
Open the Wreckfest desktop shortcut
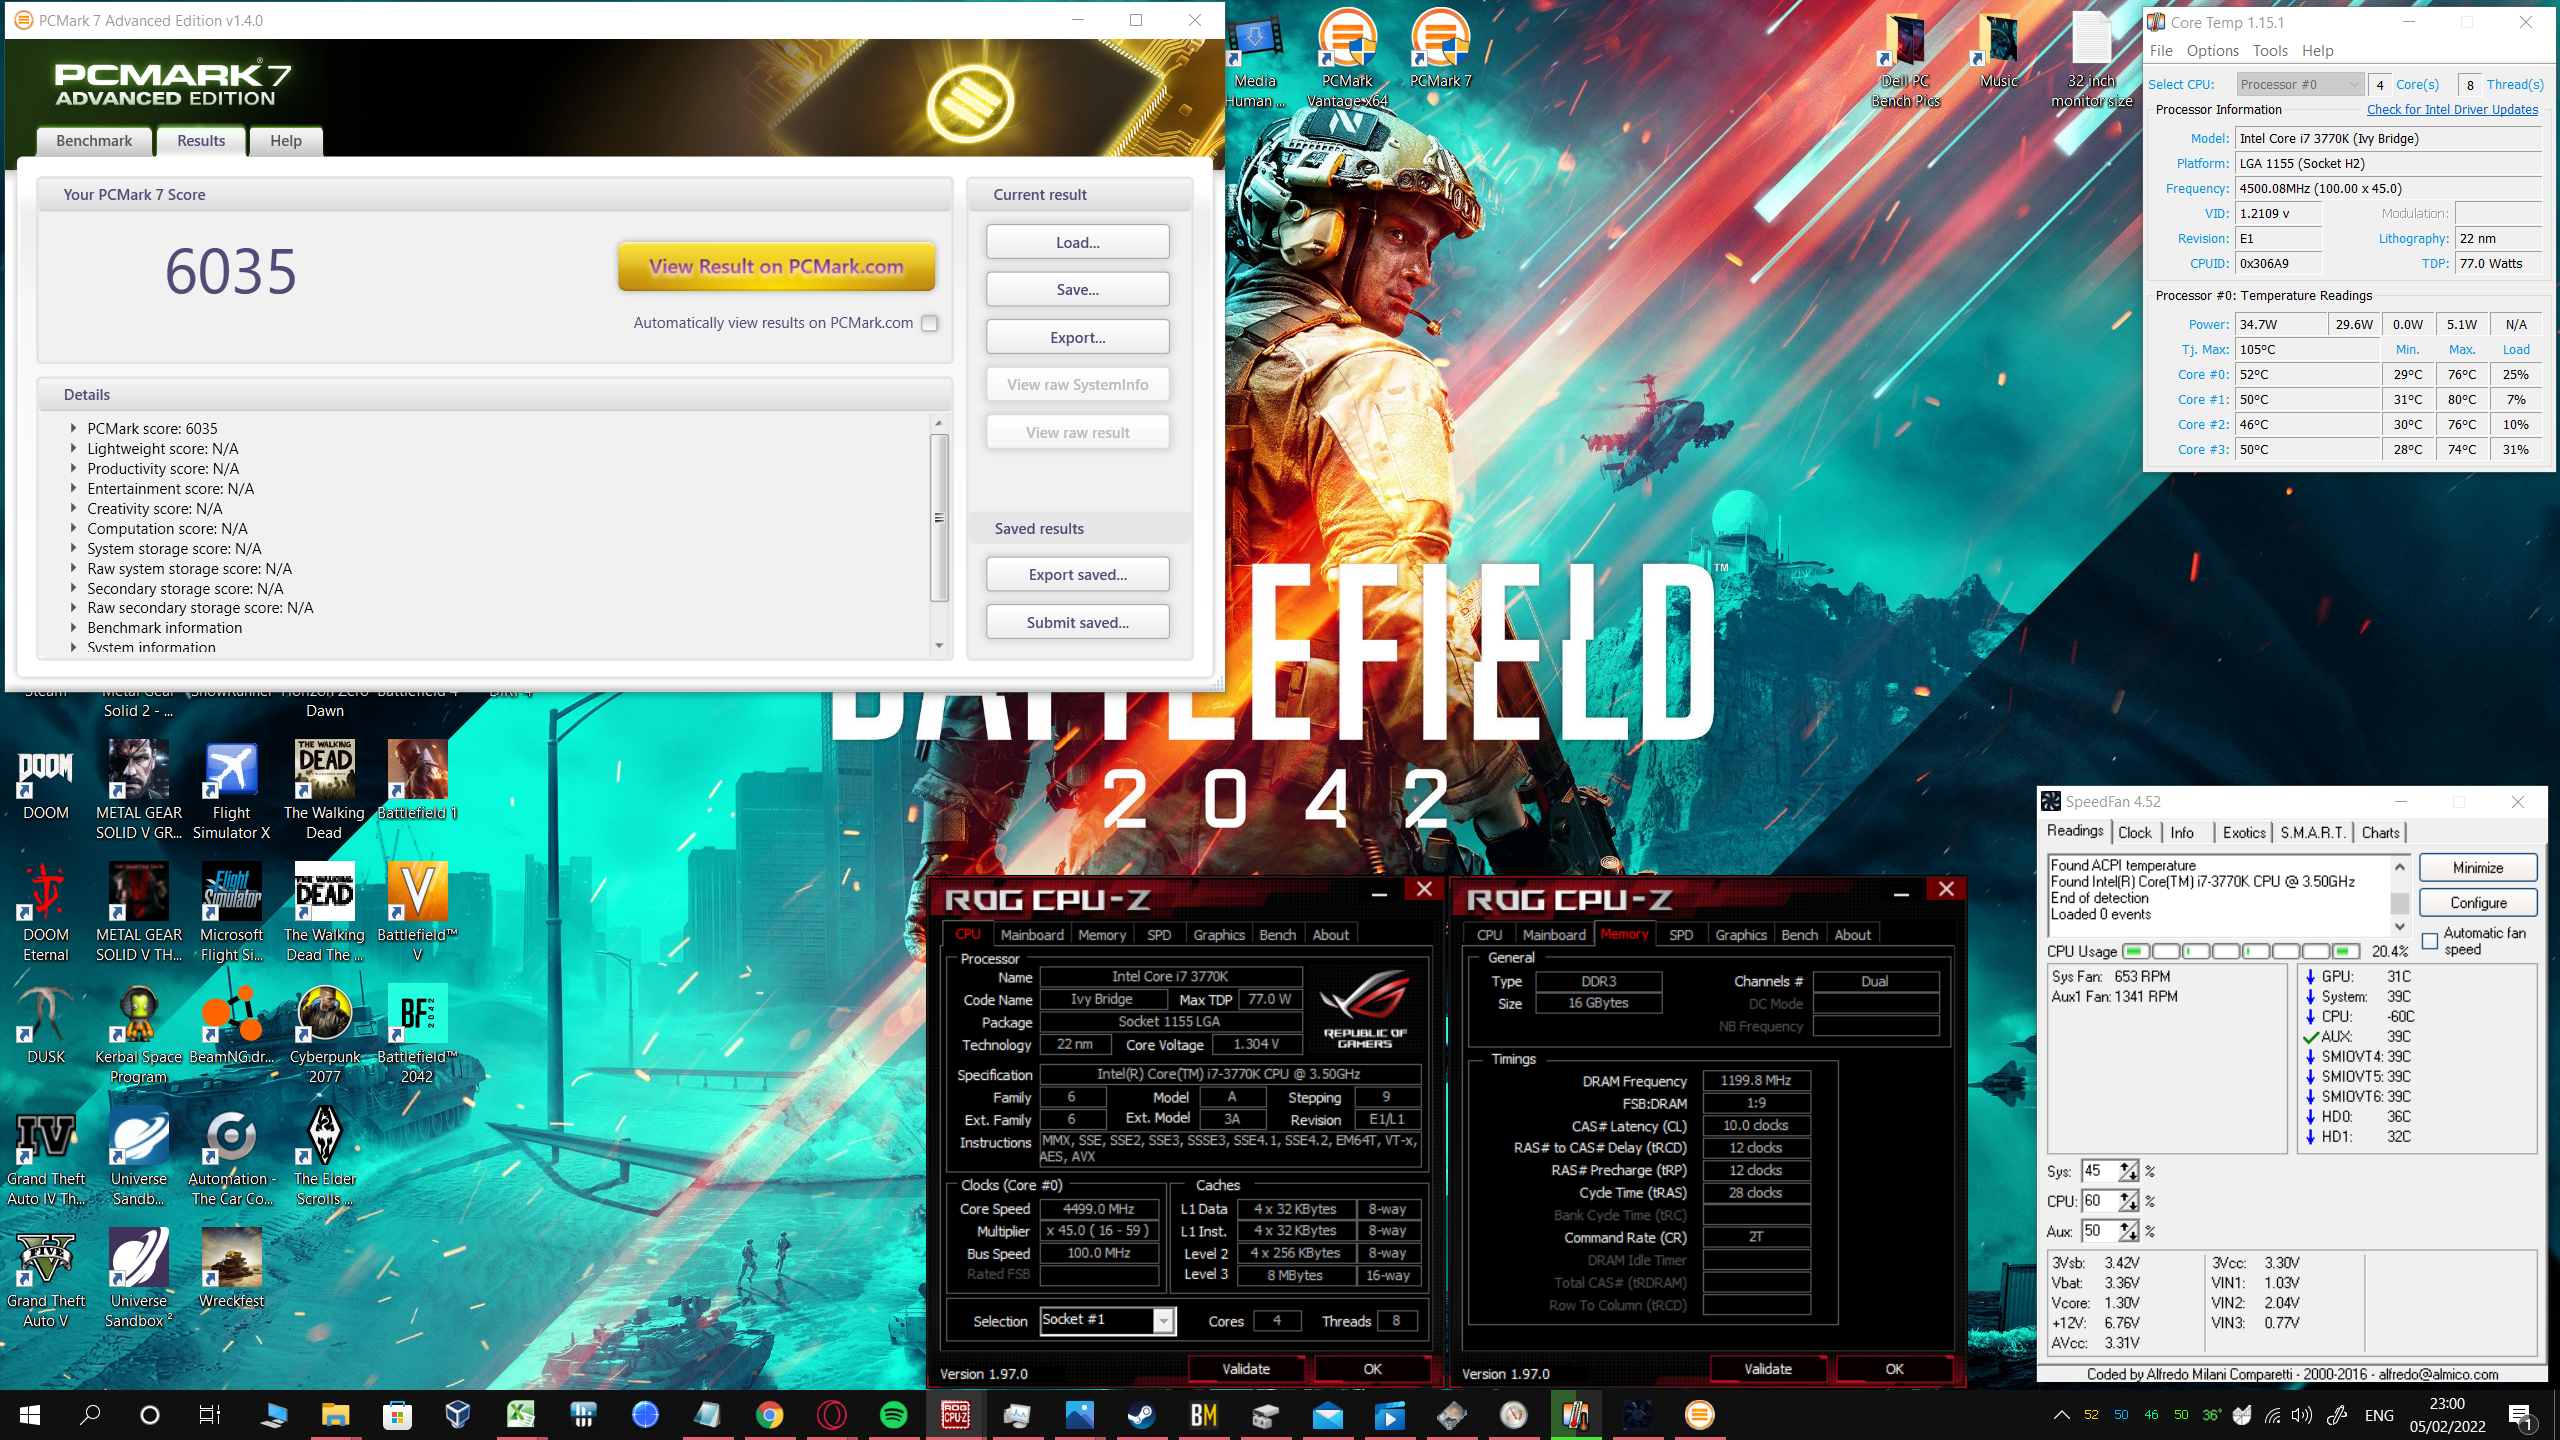[x=231, y=1268]
